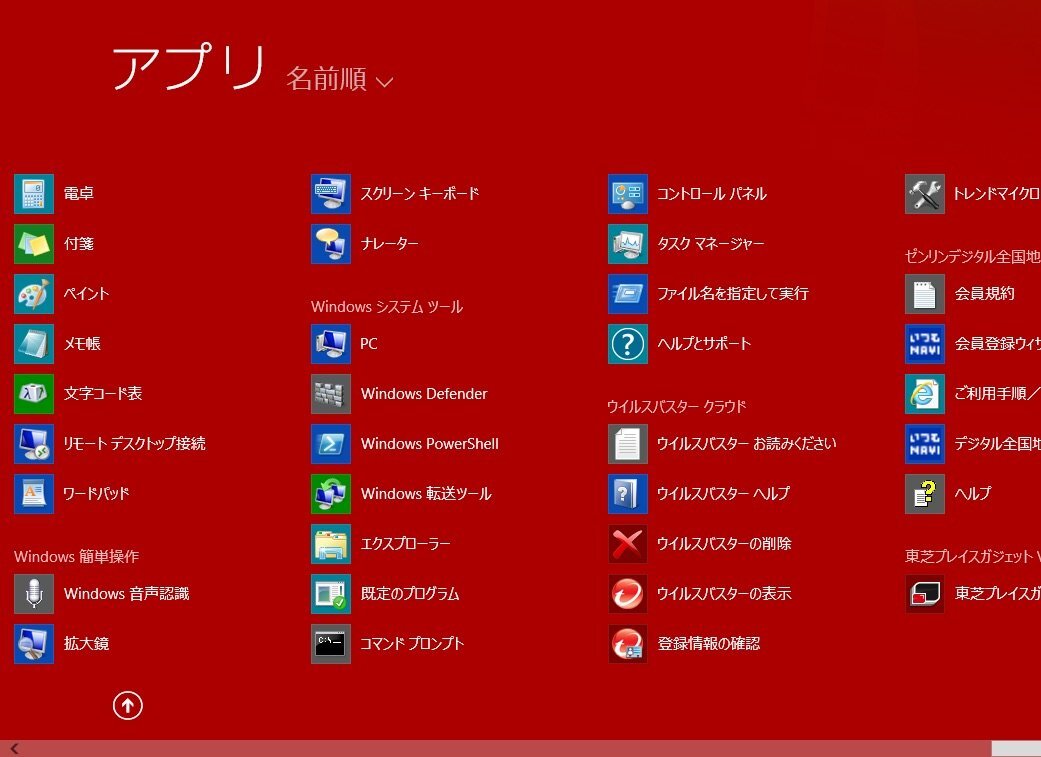Click the メモ帳 text label
The image size is (1041, 757).
pyautogui.click(x=82, y=344)
